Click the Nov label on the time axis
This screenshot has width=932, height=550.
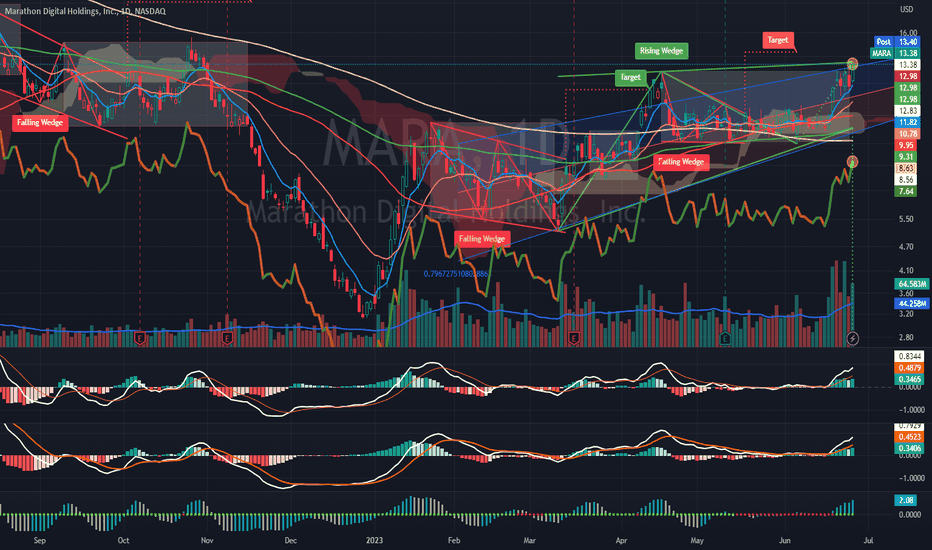pyautogui.click(x=207, y=540)
